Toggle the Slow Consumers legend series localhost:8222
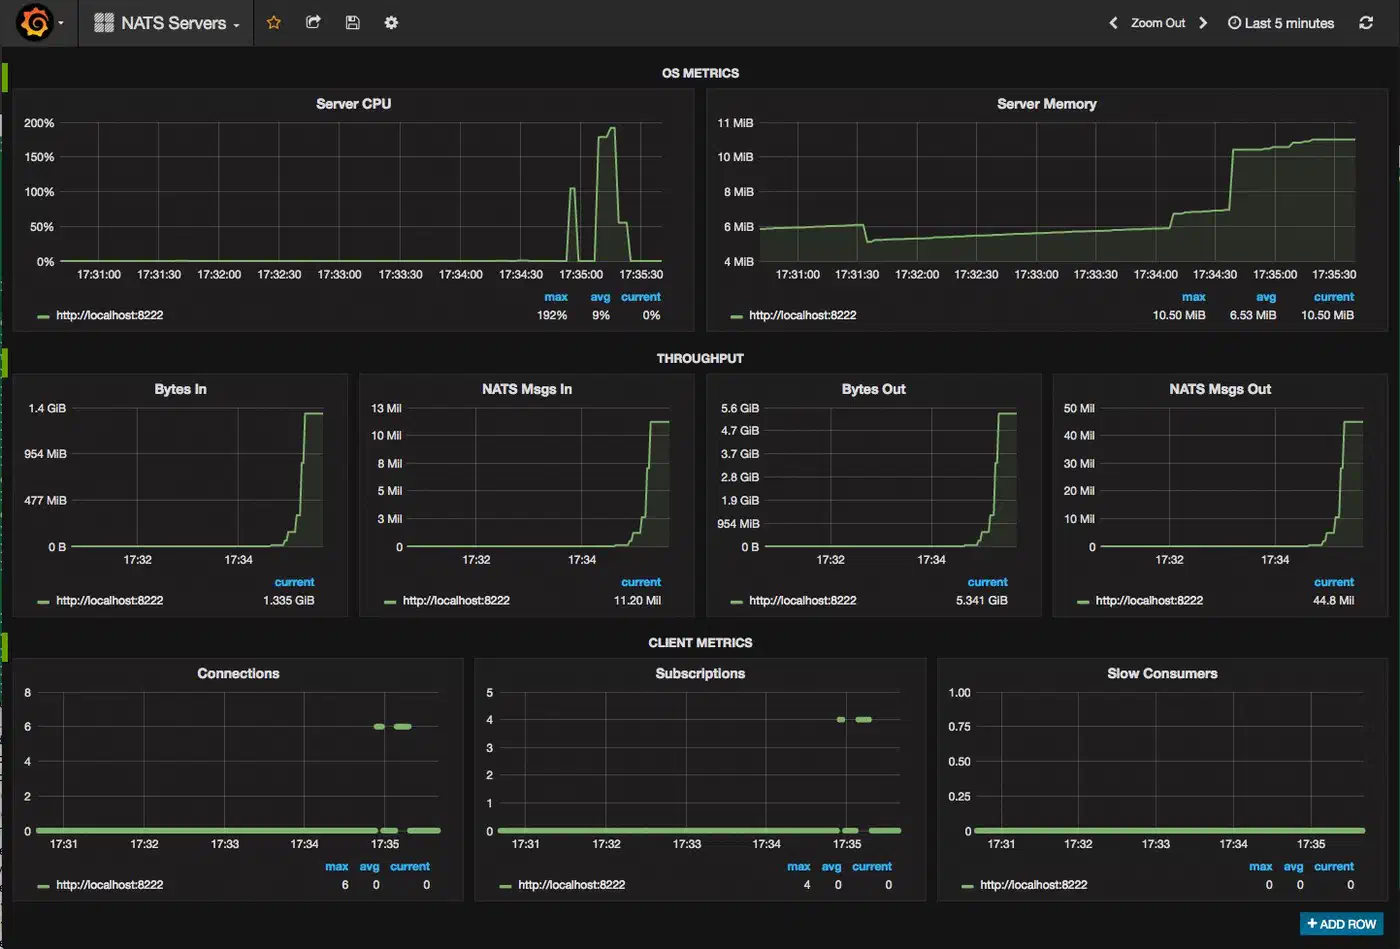Screen dimensions: 1400x949 click(1033, 885)
